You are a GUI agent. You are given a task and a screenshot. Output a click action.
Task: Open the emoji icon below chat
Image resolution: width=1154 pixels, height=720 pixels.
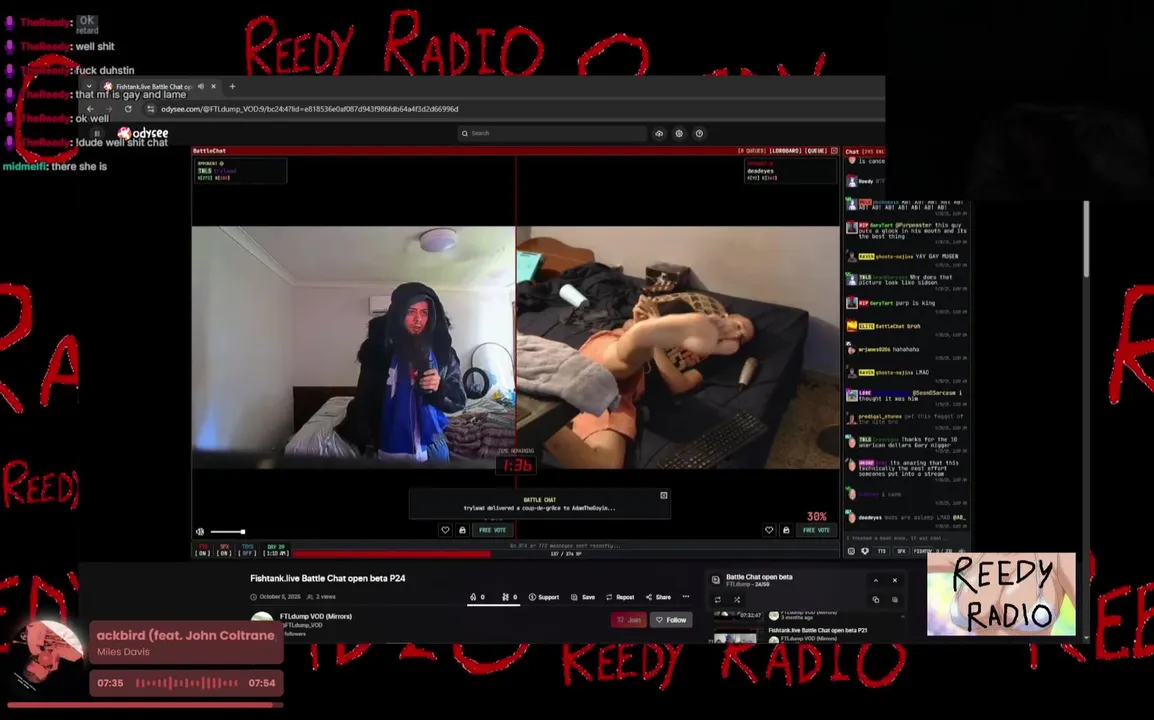click(852, 551)
